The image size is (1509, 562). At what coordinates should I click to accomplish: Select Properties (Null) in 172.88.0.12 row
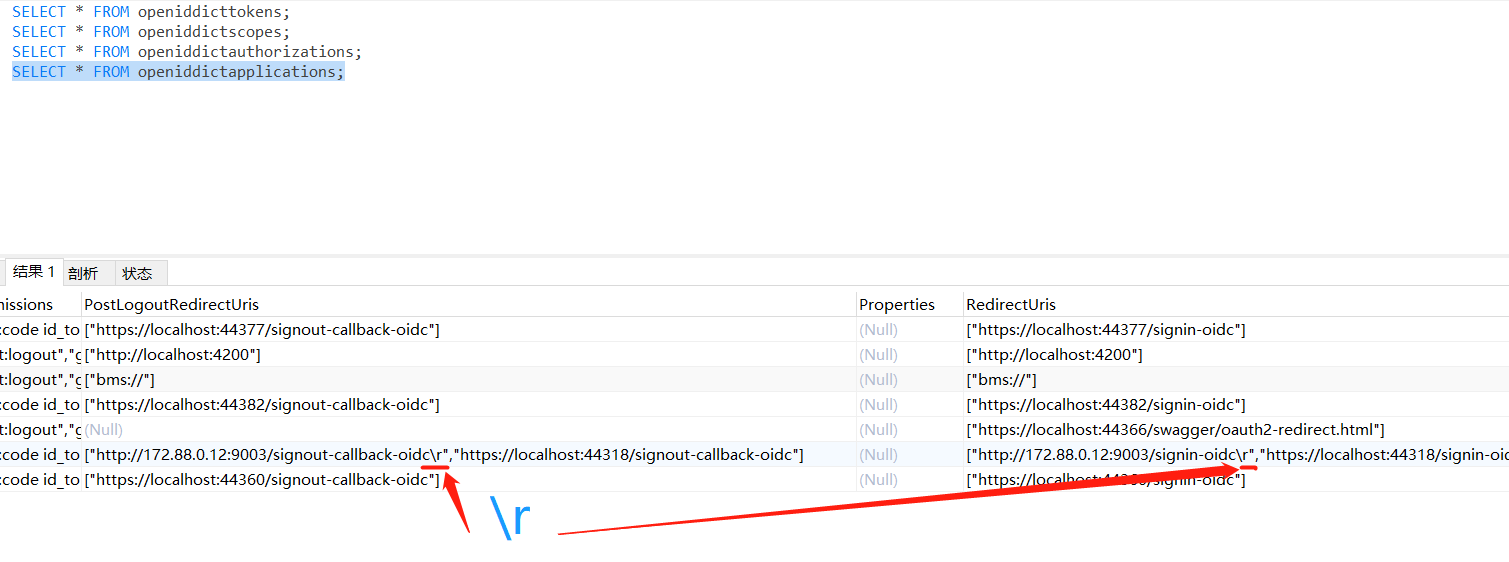coord(909,455)
